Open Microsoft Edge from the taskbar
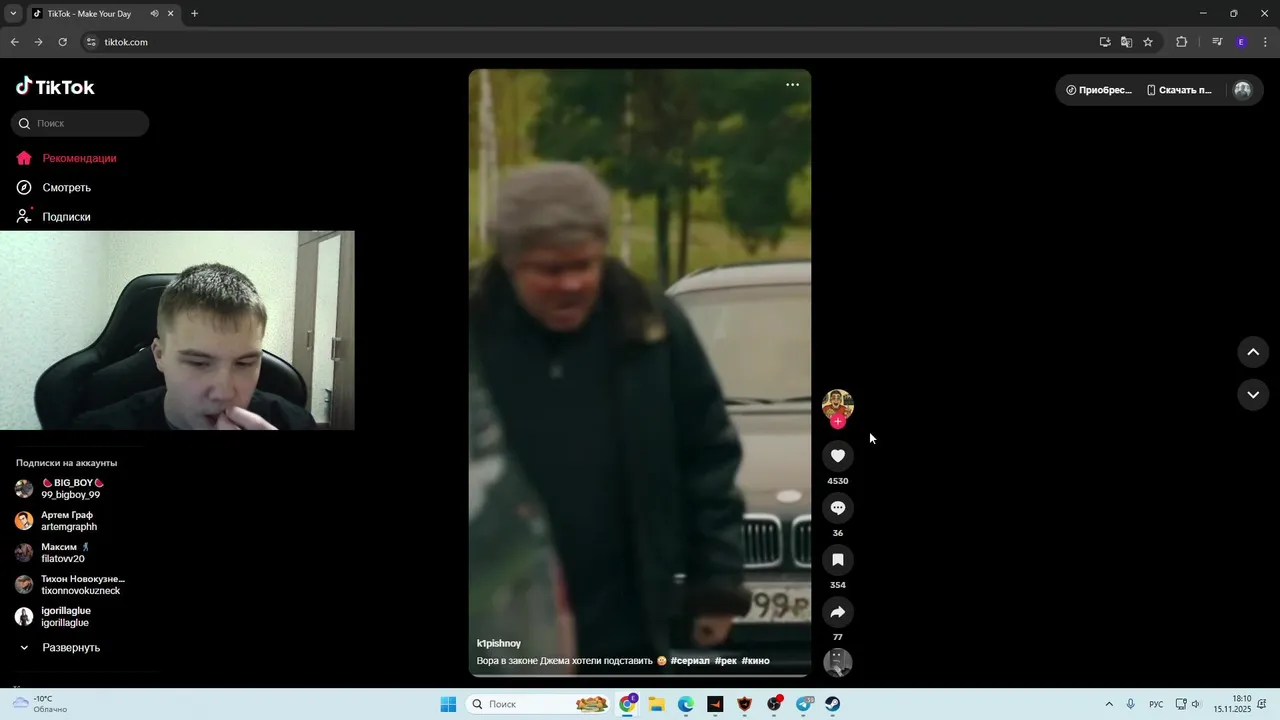Viewport: 1280px width, 720px height. coord(686,704)
